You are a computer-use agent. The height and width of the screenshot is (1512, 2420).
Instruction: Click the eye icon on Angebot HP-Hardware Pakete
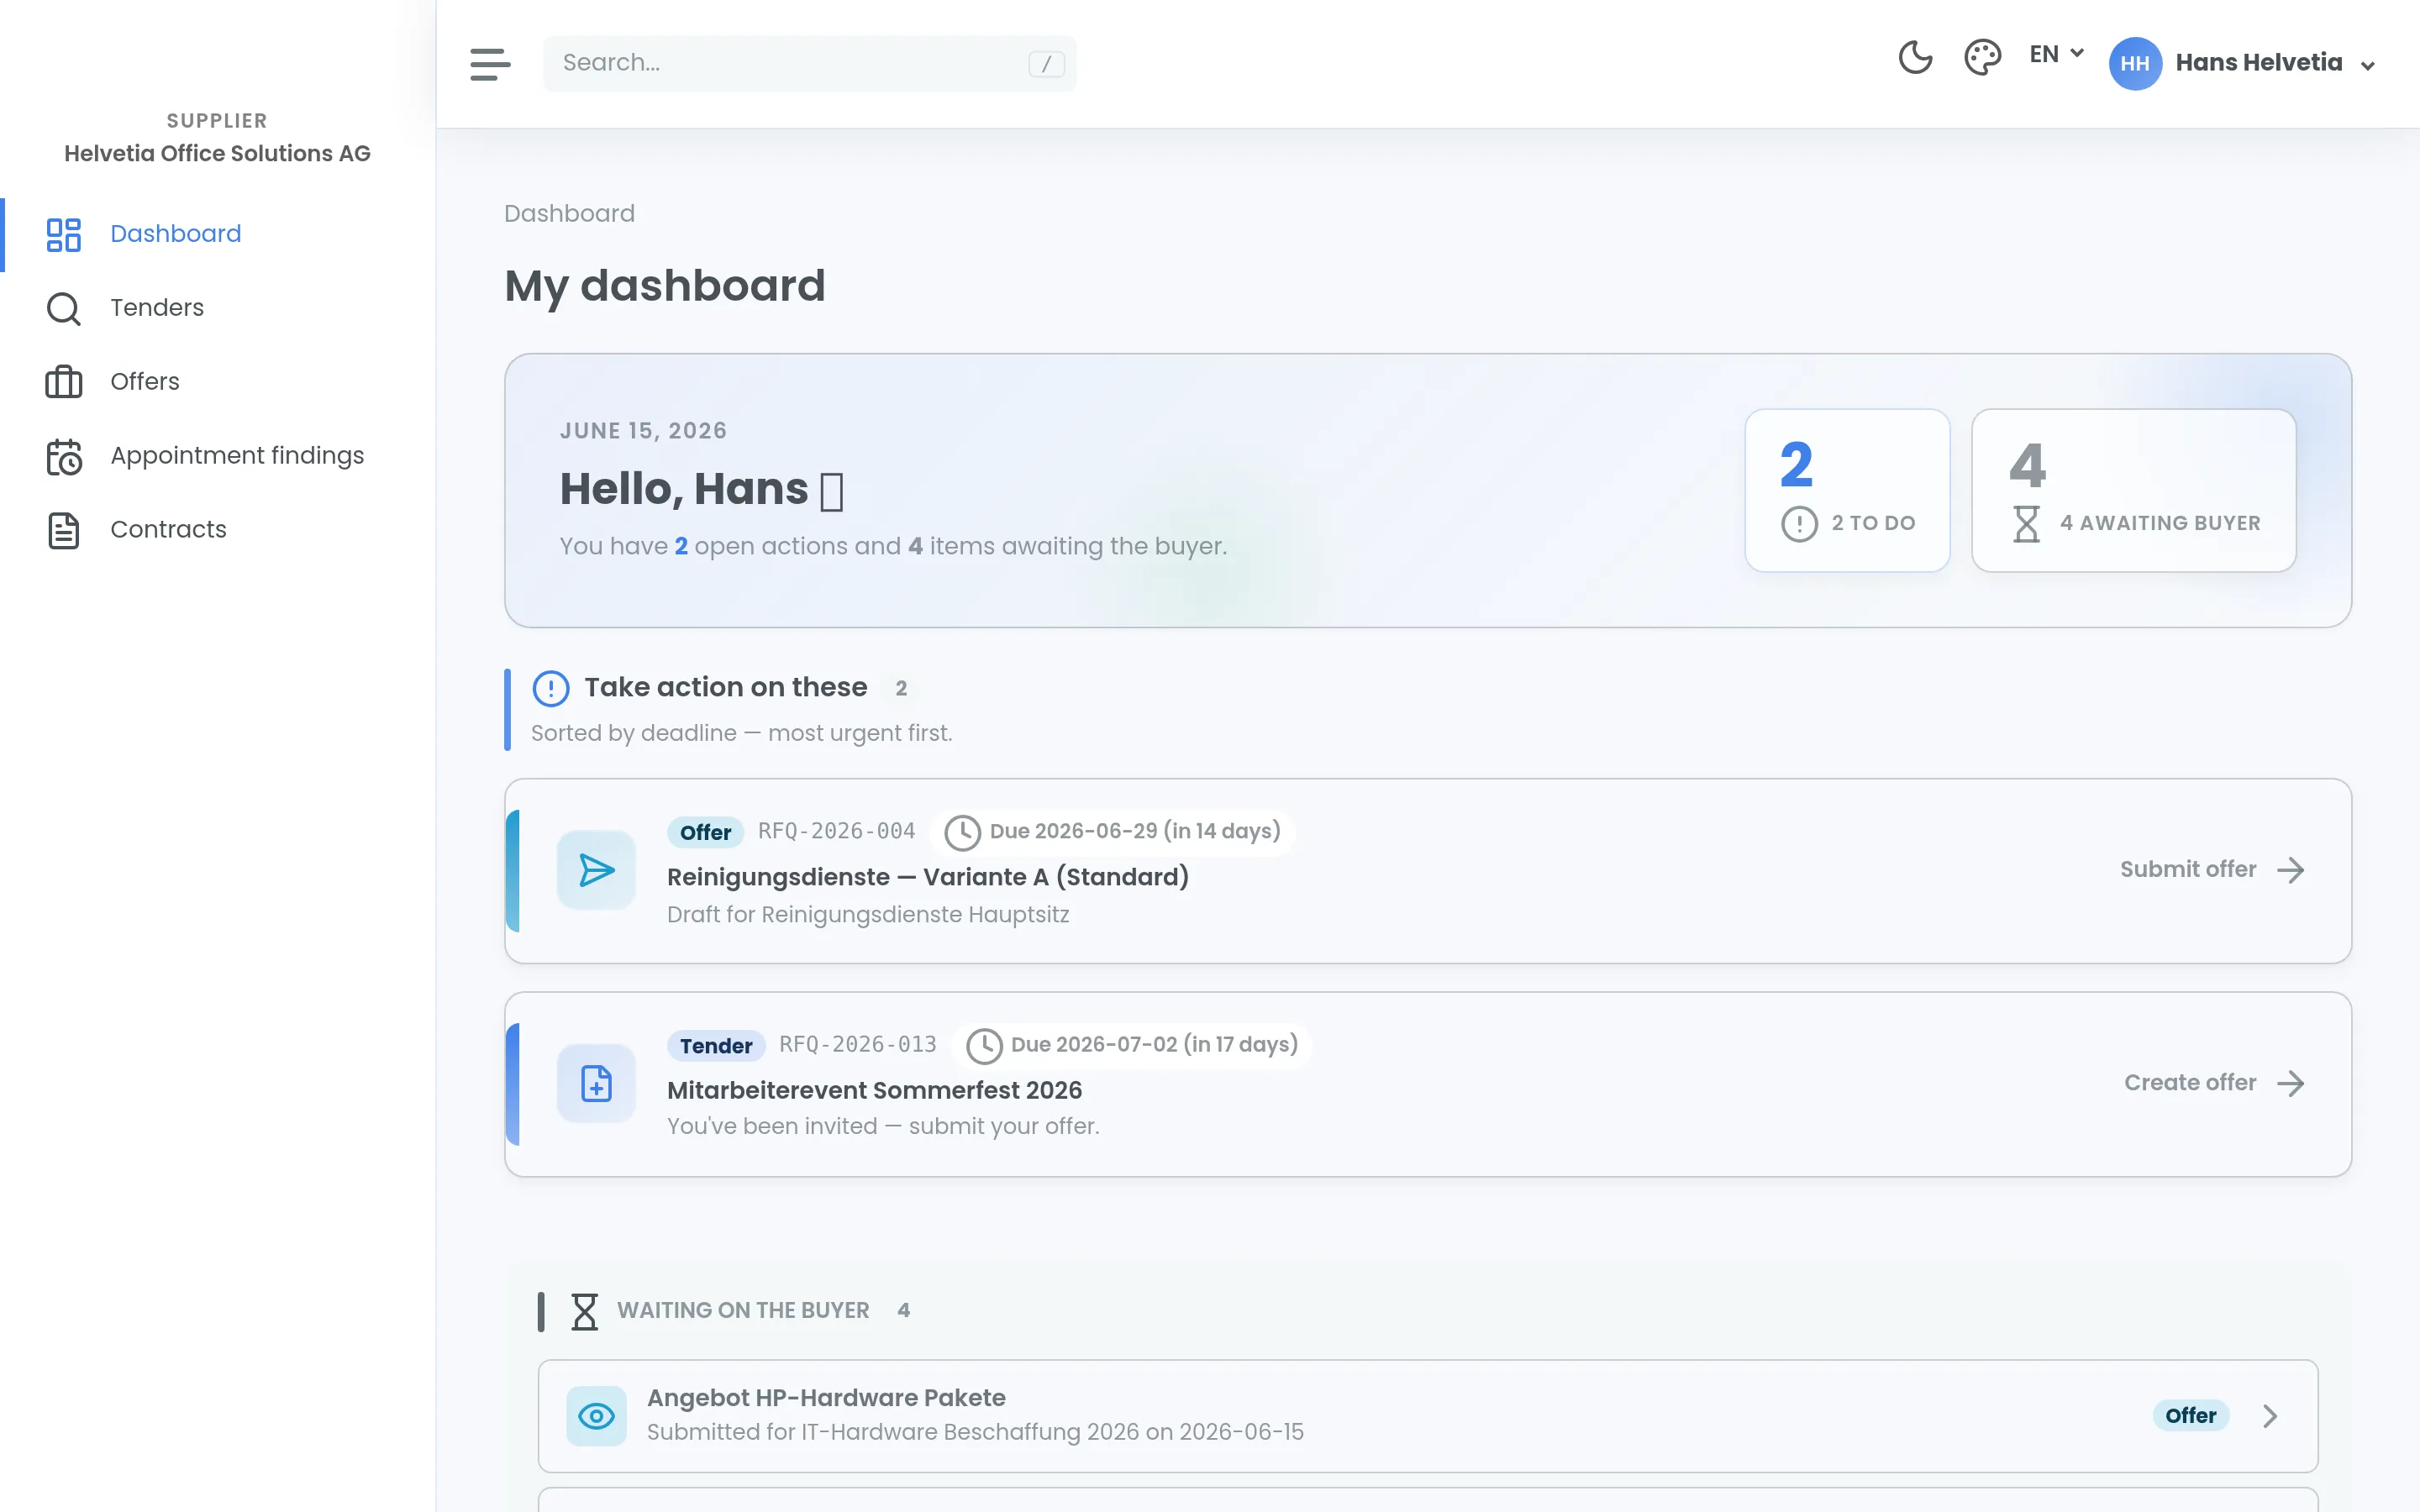[x=596, y=1416]
